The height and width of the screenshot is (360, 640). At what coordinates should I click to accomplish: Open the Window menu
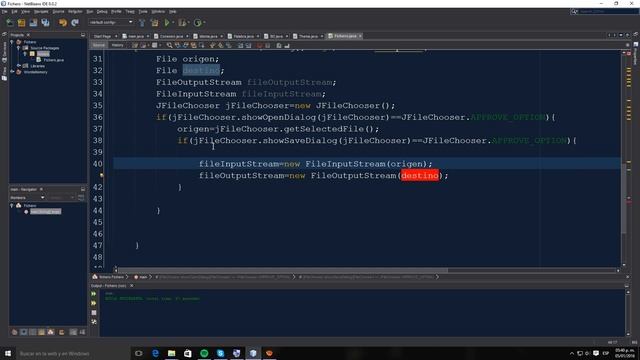(x=158, y=11)
